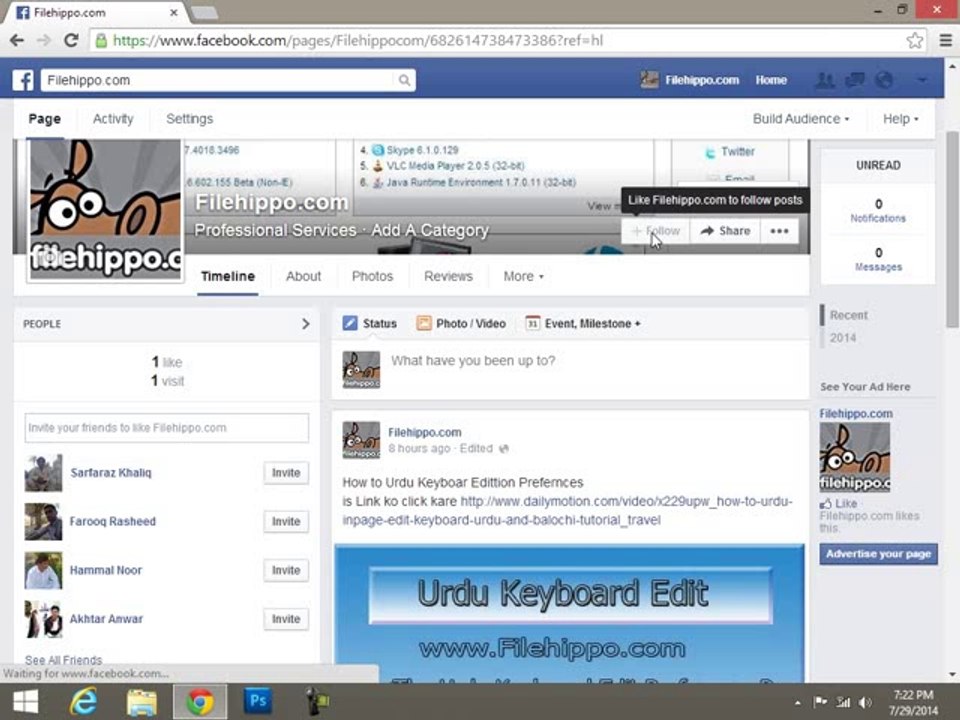Click the Facebook logo icon

(23, 80)
